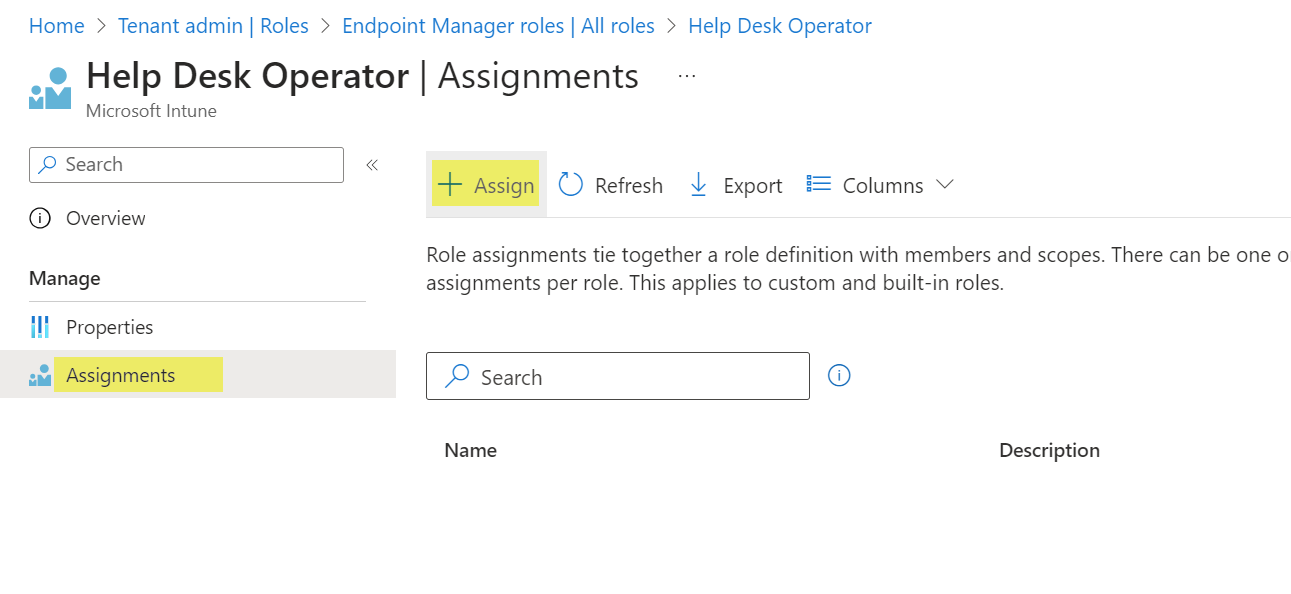Click the Overview info circle icon
Image resolution: width=1291 pixels, height=594 pixels.
click(40, 218)
